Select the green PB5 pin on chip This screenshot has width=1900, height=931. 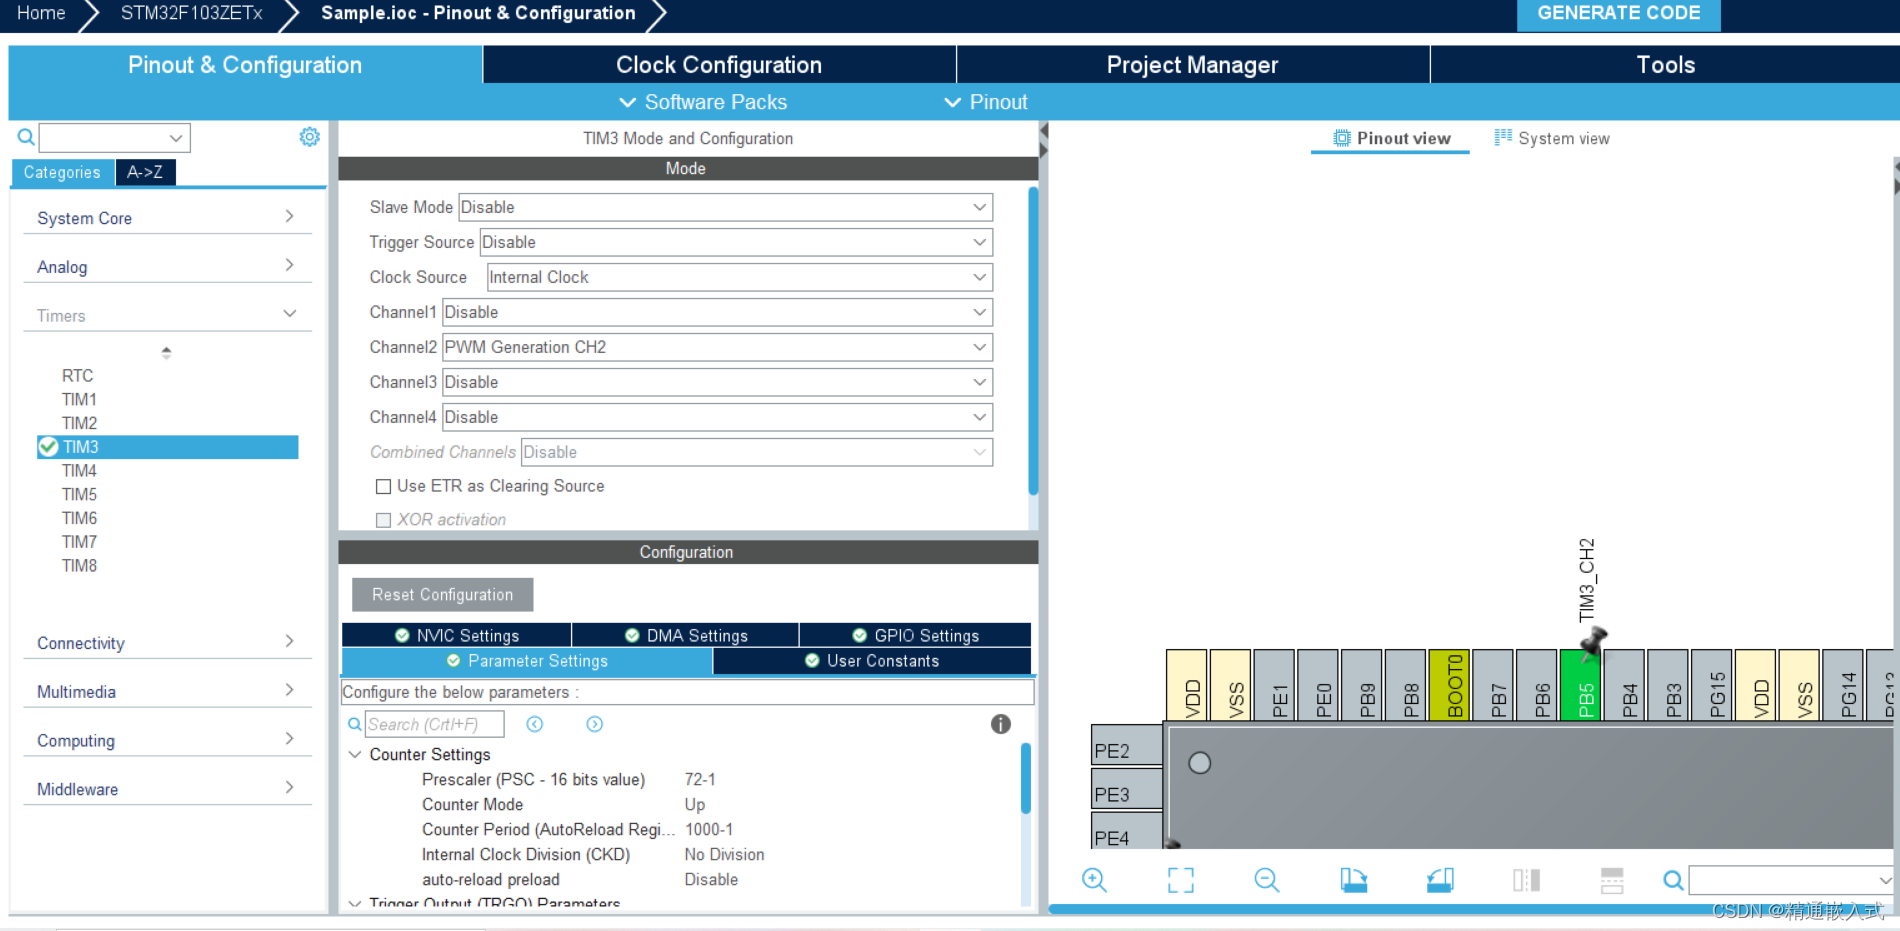point(1580,685)
